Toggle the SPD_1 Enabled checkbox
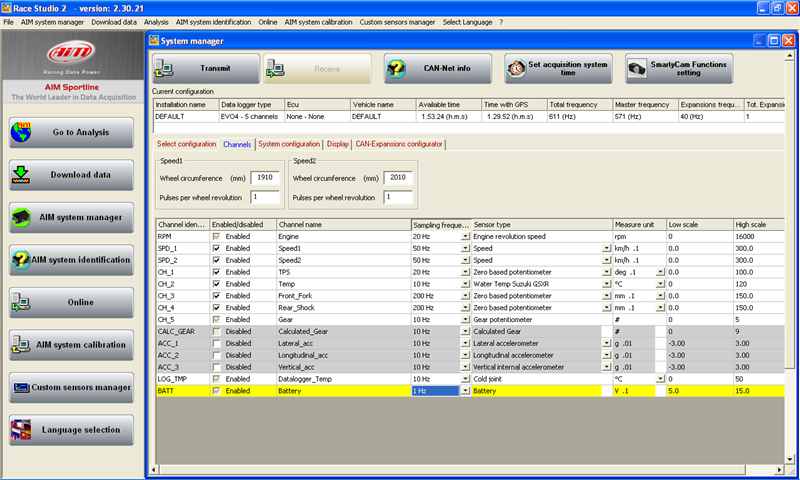Image resolution: width=800 pixels, height=480 pixels. pos(216,248)
